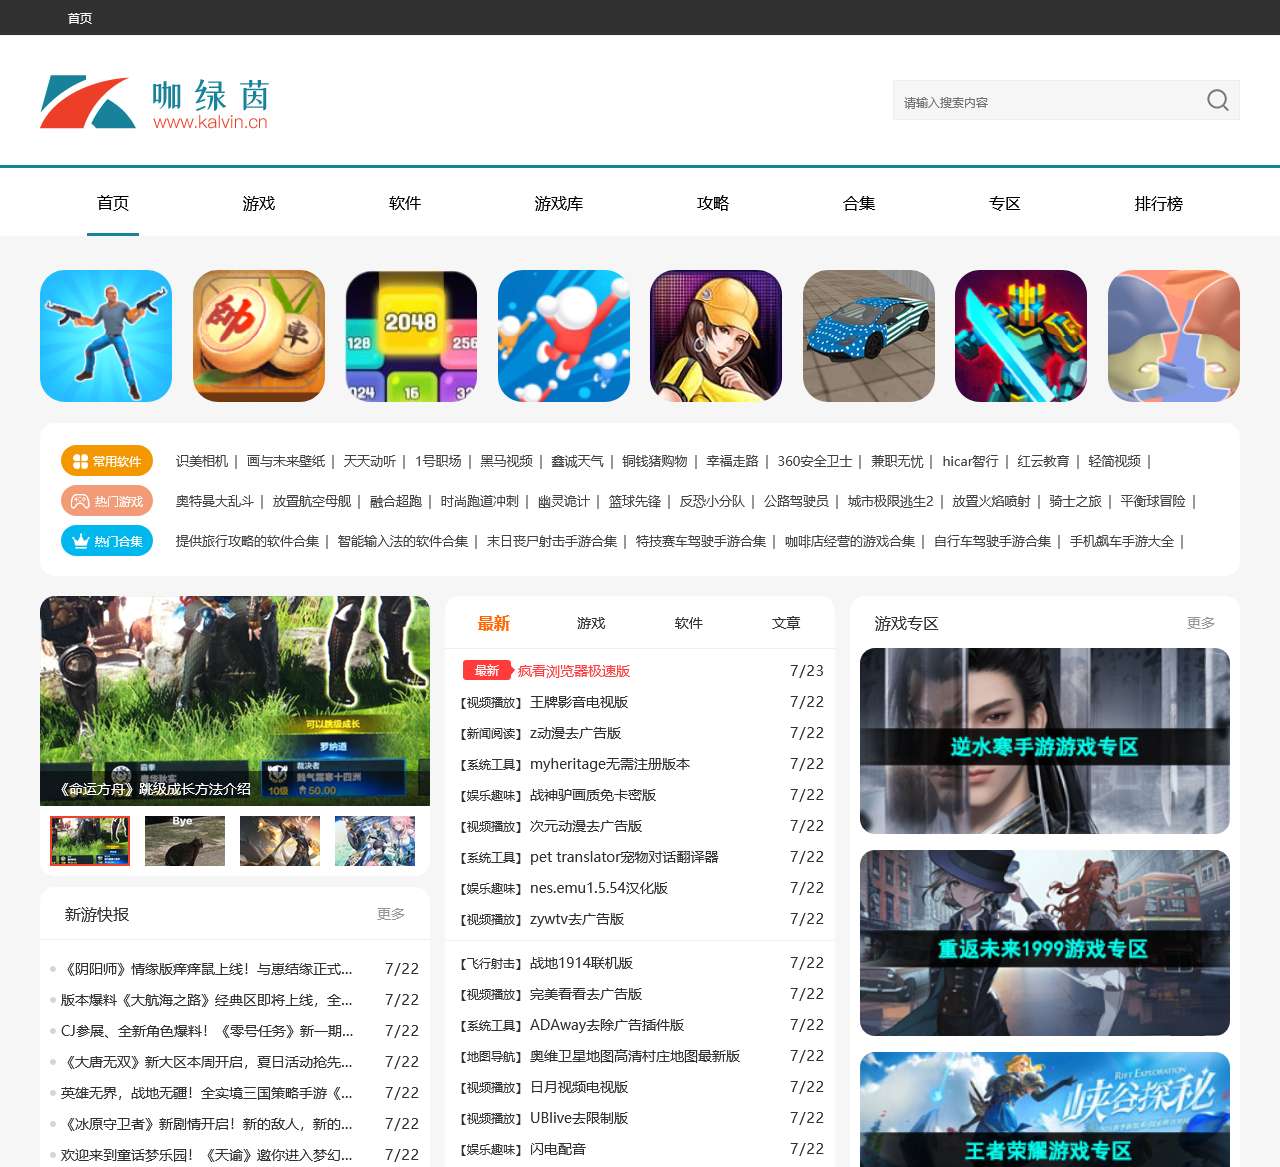Open 王牌影音电视版 list entry
Screen dimensions: 1280x1167
point(579,702)
